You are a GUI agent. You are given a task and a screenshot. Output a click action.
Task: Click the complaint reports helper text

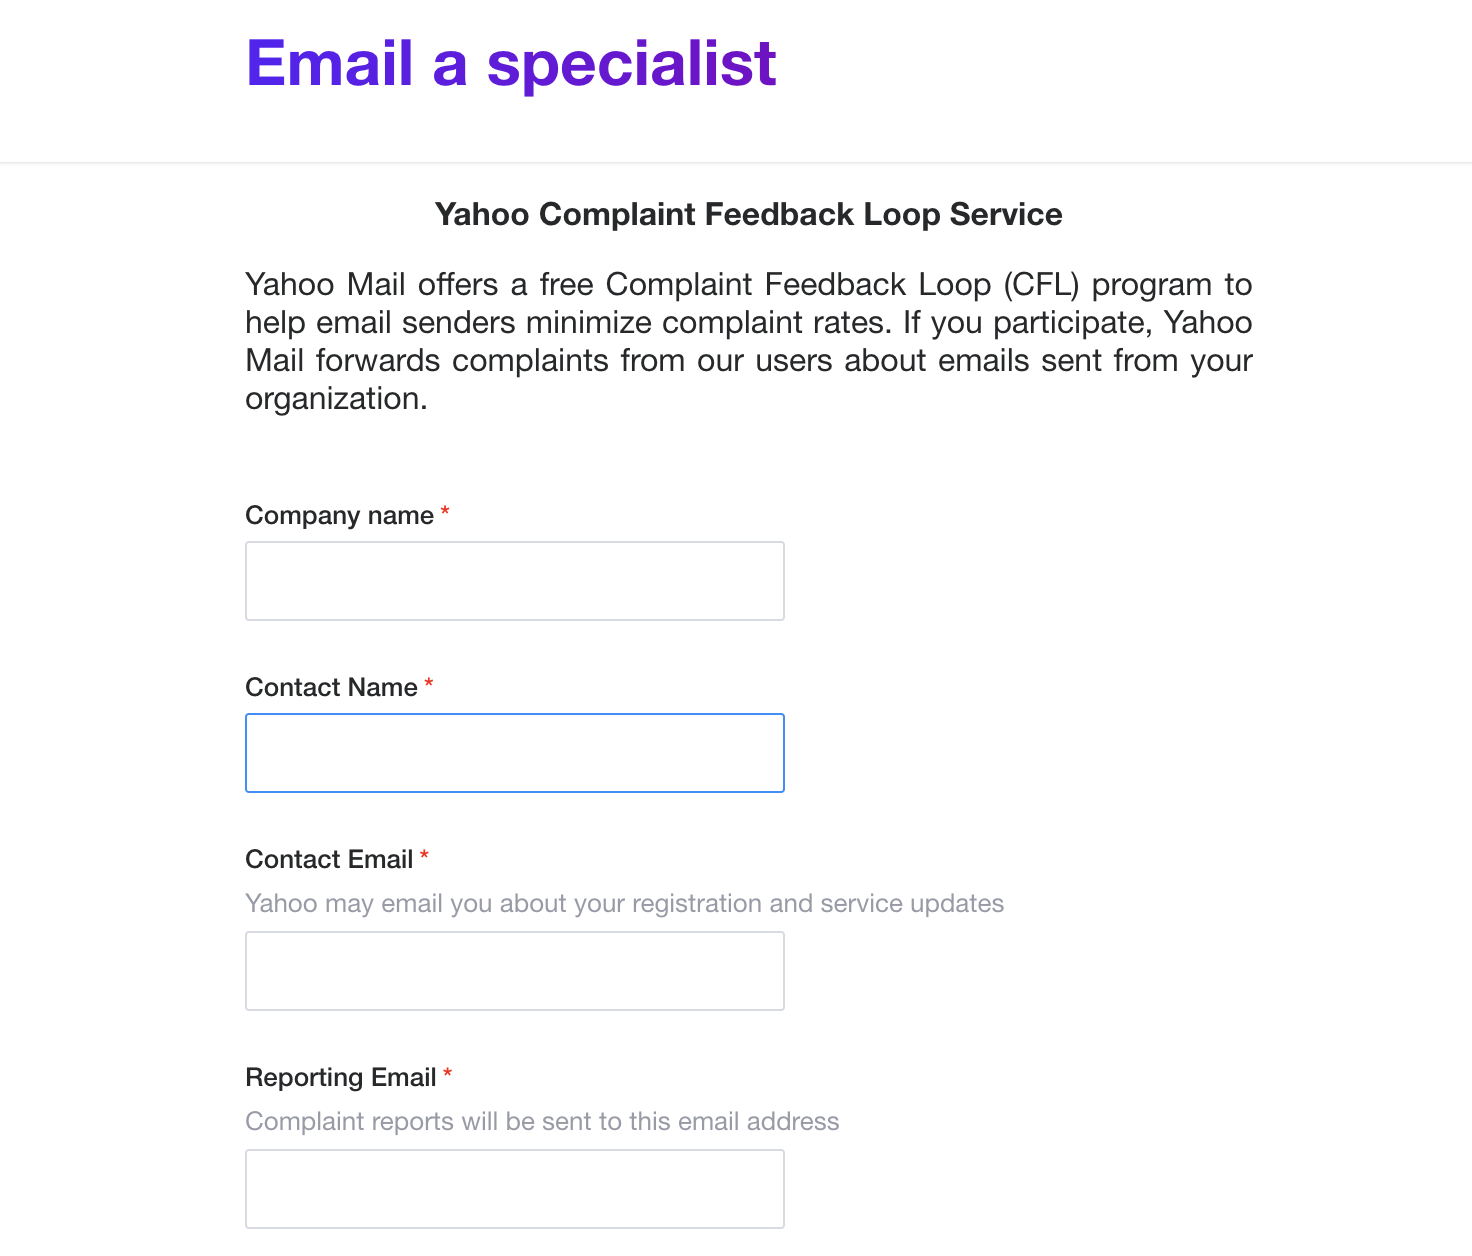(x=541, y=1121)
